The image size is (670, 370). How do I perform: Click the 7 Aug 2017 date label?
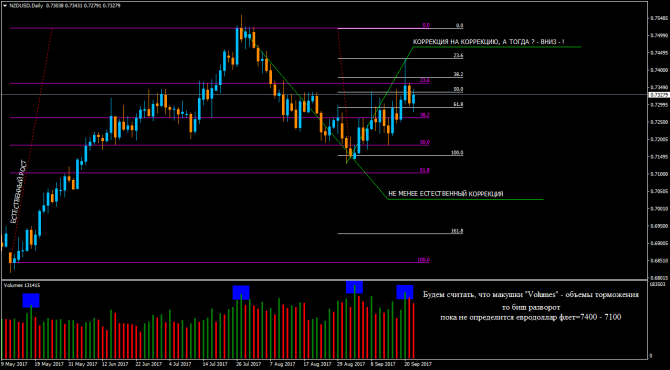282,364
